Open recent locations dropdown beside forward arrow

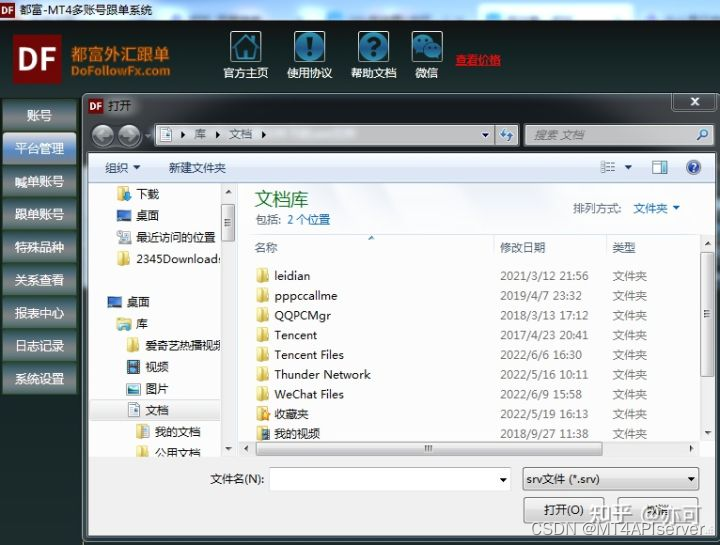coord(148,136)
